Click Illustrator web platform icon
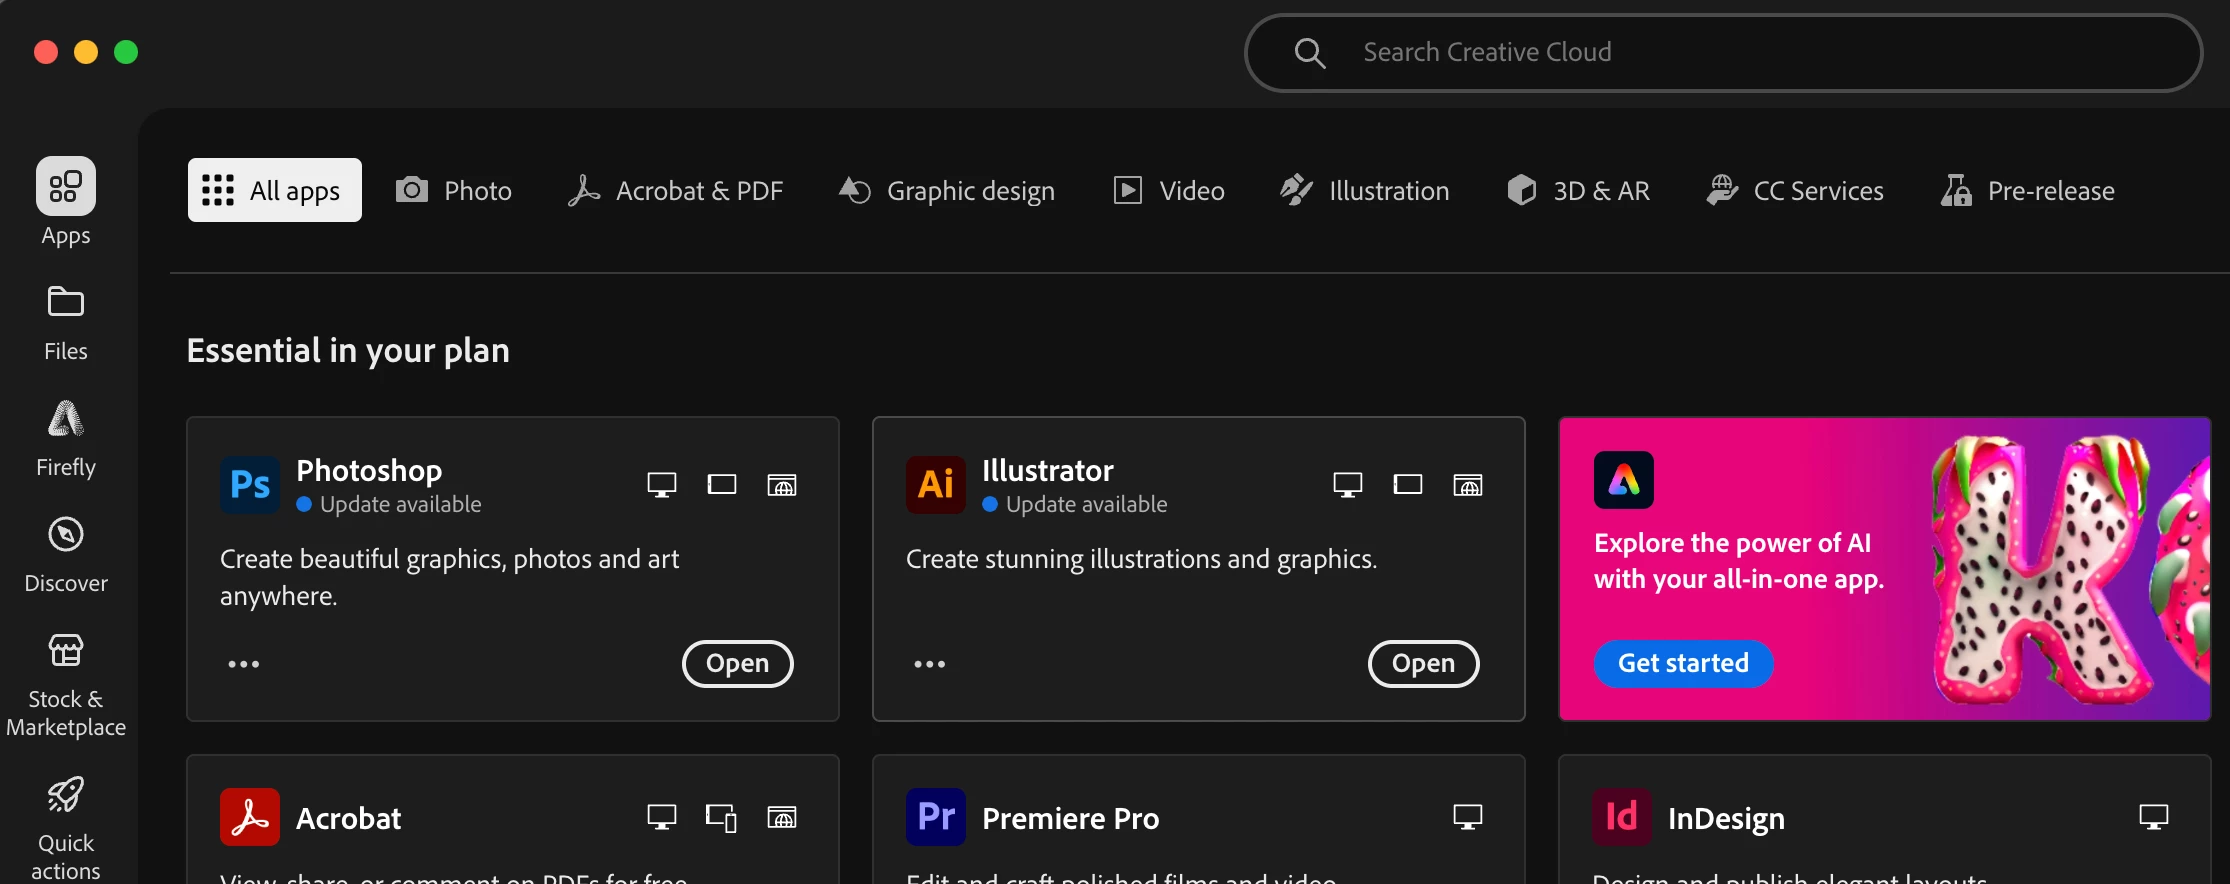 1468,485
